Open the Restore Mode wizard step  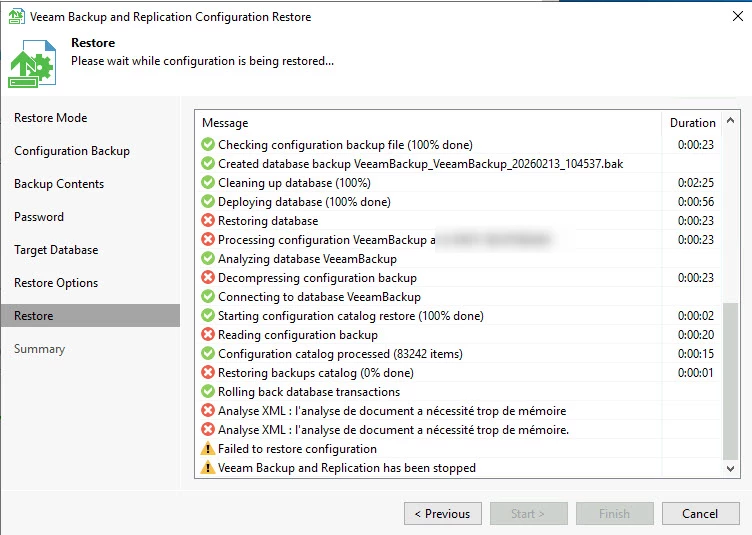click(51, 118)
